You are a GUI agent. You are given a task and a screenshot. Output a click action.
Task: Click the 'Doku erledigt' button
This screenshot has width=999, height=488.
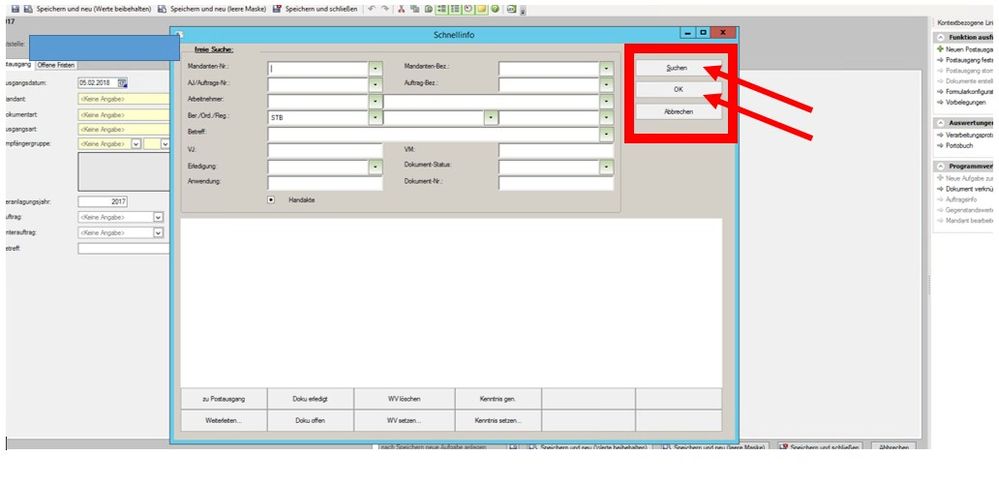(310, 398)
